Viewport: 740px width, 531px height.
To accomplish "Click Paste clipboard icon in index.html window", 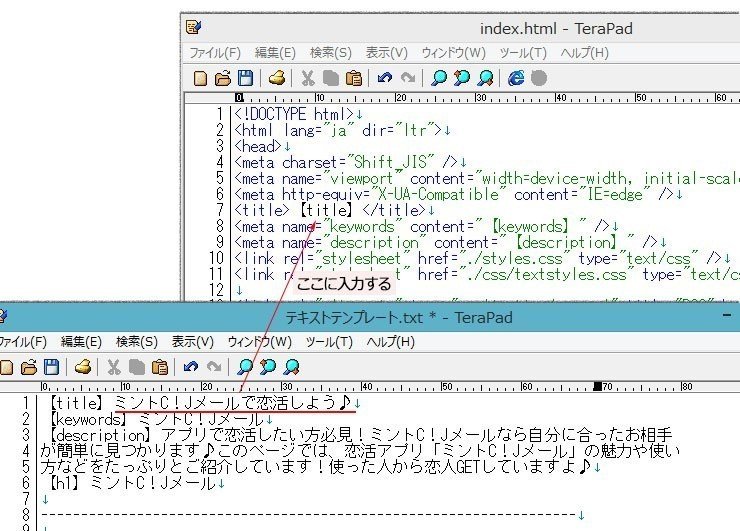I will (354, 78).
